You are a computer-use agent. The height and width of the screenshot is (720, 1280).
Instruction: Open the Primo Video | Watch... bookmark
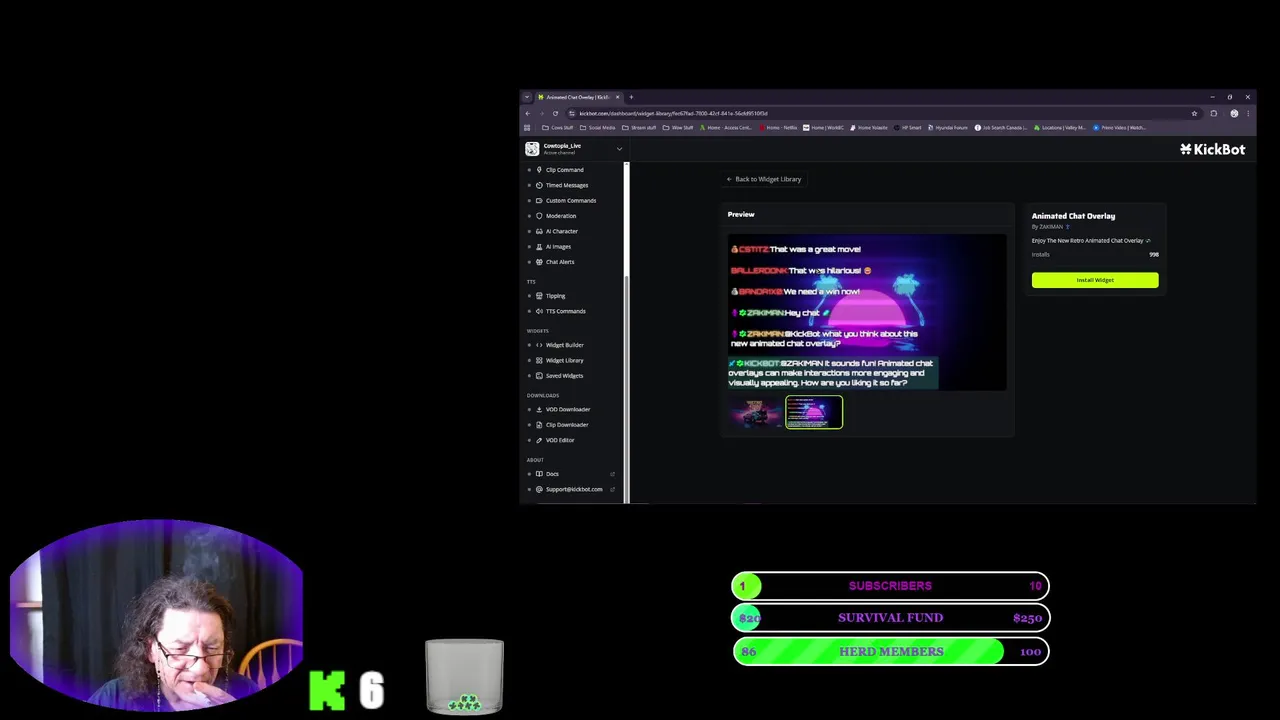(1120, 128)
